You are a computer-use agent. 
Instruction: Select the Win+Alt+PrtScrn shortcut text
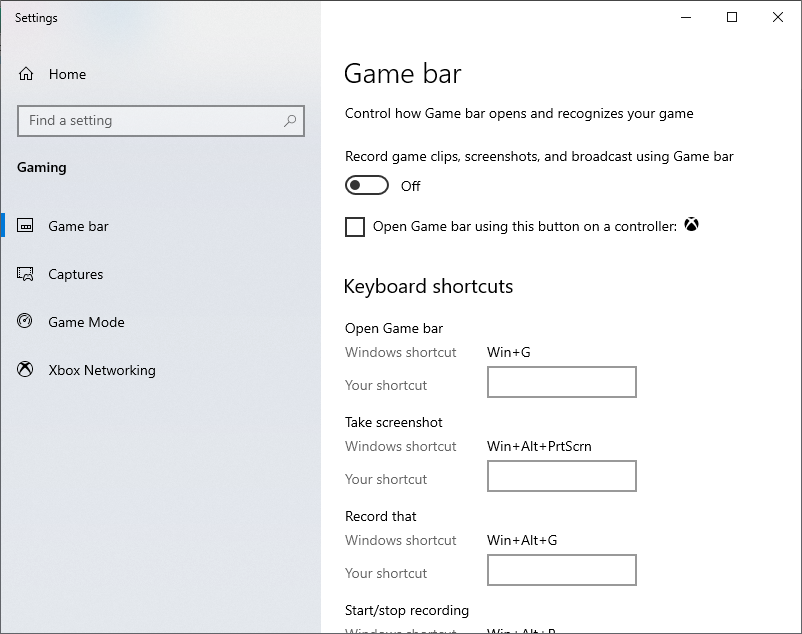(539, 446)
